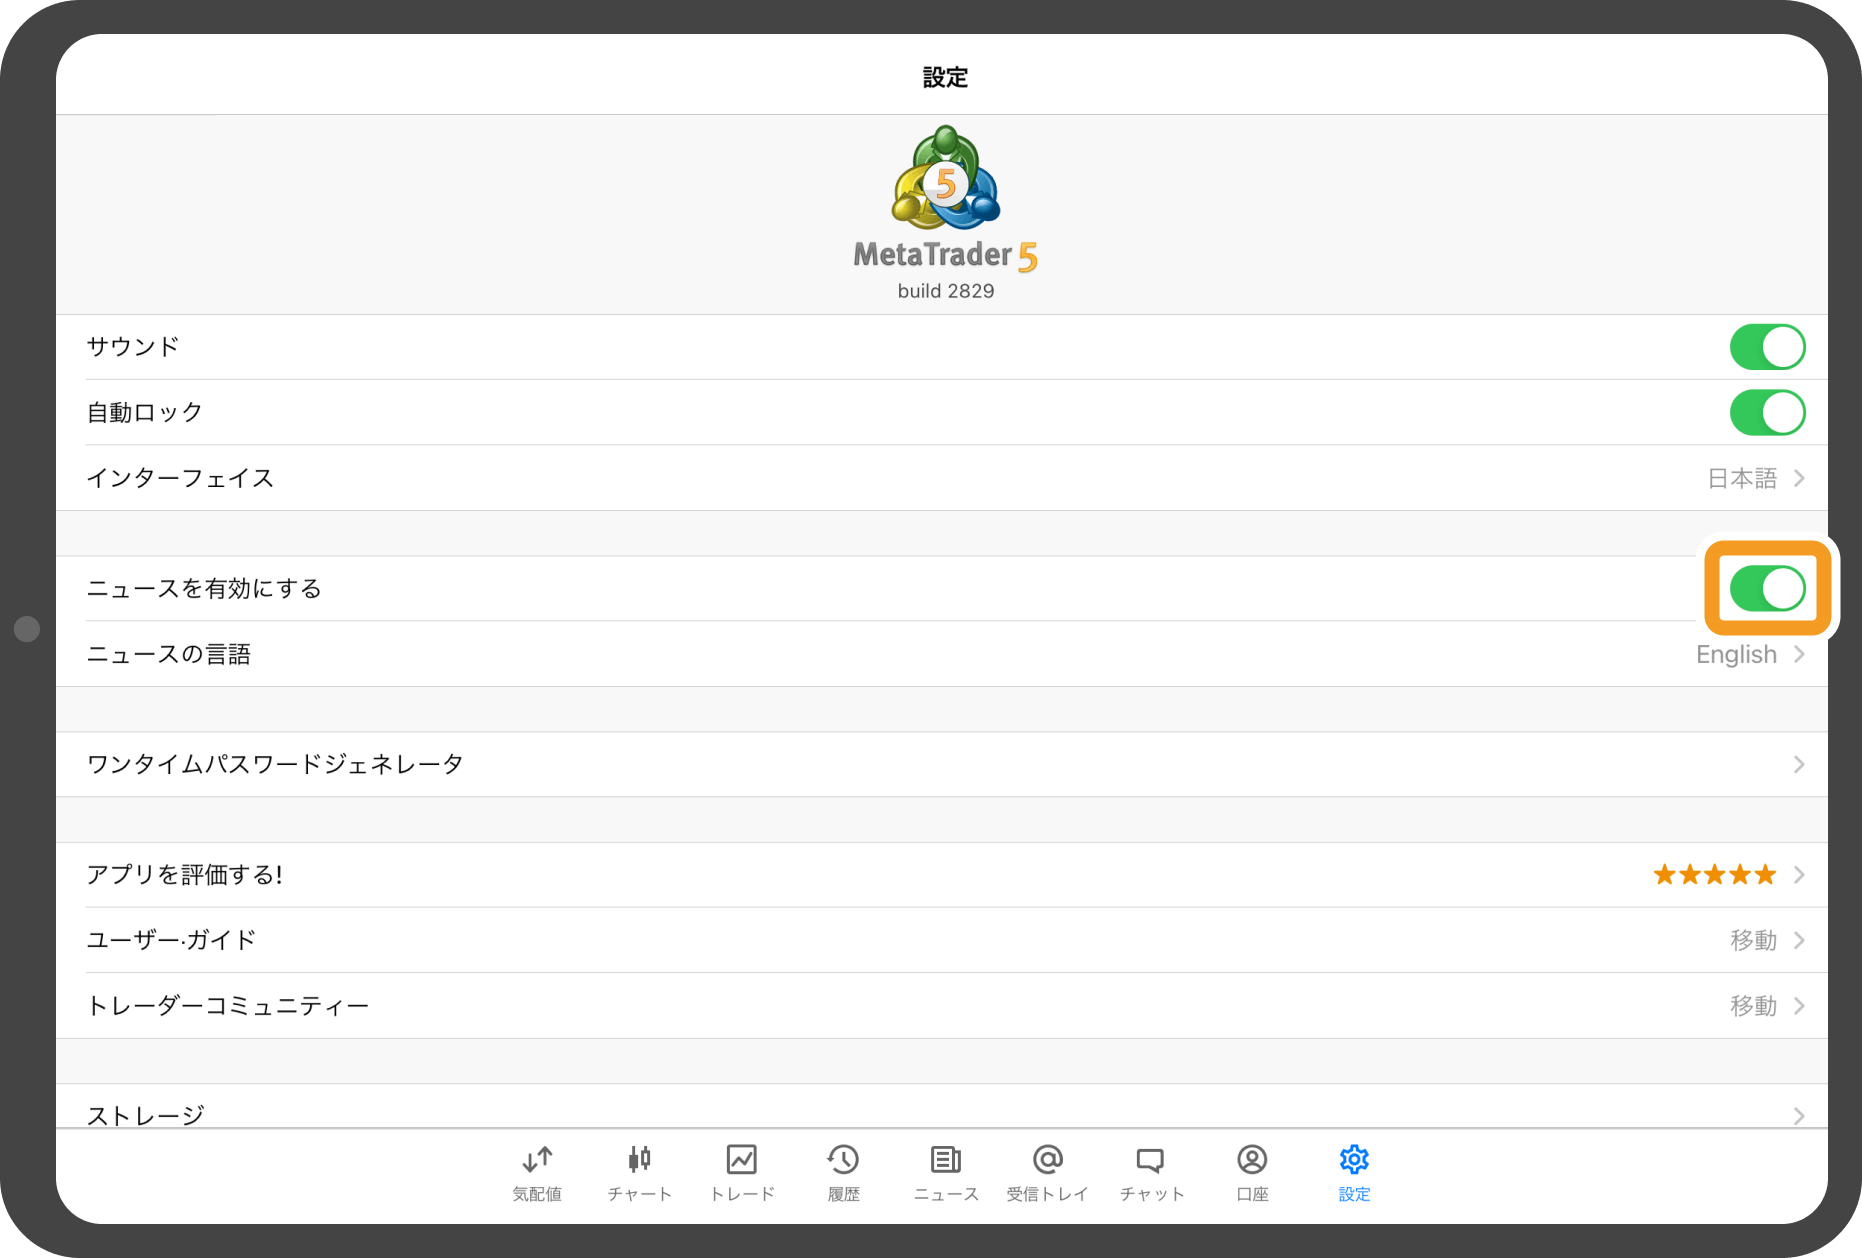
Task: Open the Storage (ストレージ) row
Action: 940,1110
